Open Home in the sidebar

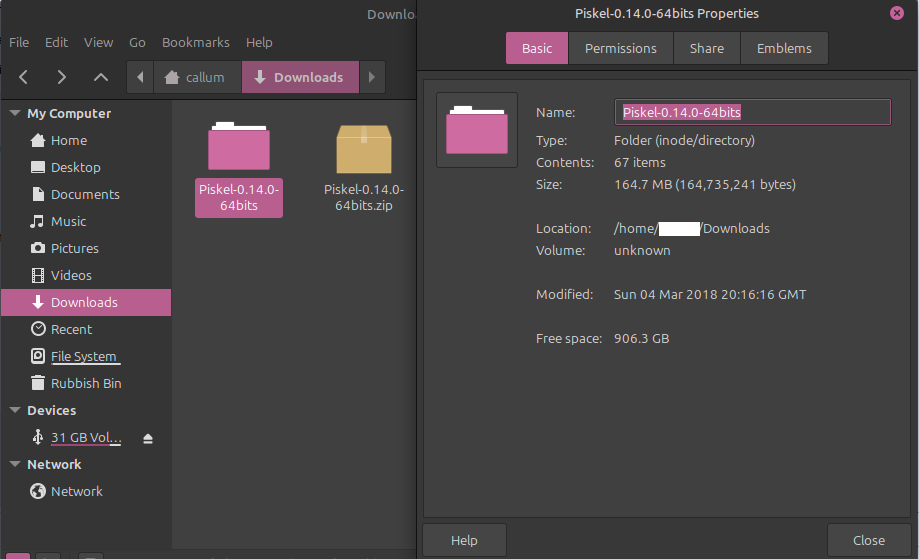point(86,141)
